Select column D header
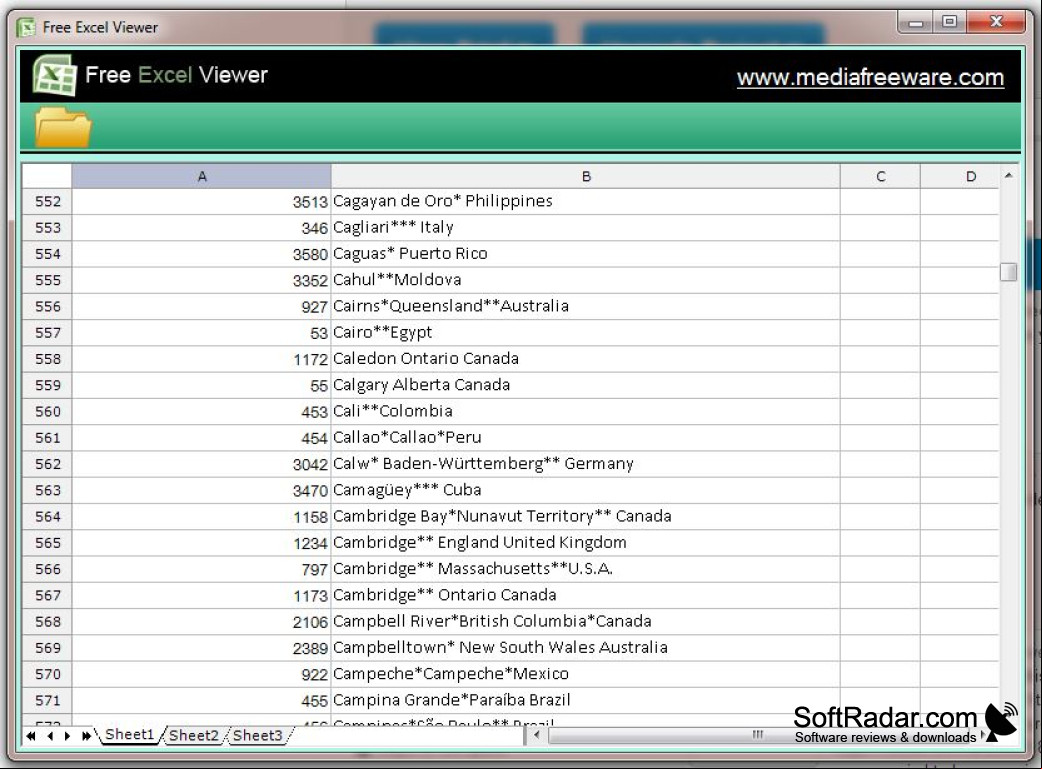This screenshot has height=769, width=1042. pos(960,176)
